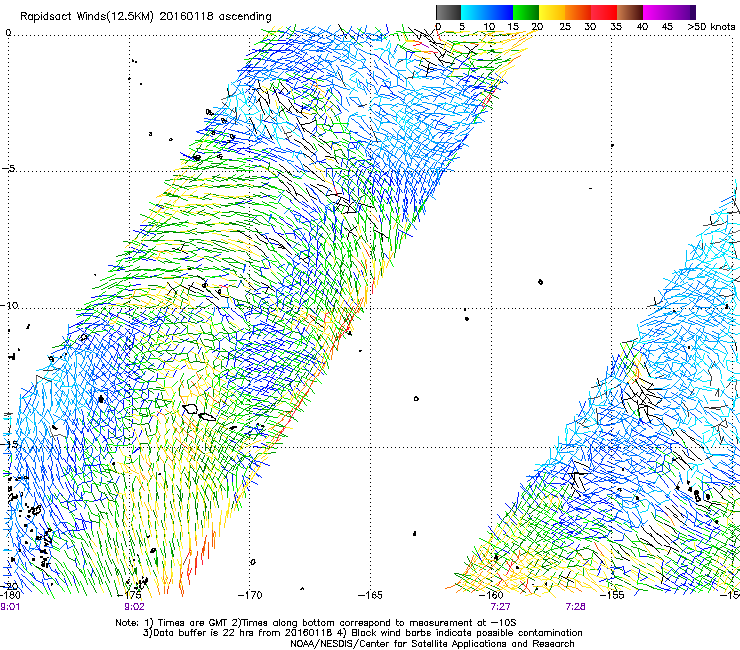Click the '-165' longitude label
The height and width of the screenshot is (650, 740).
pyautogui.click(x=370, y=595)
